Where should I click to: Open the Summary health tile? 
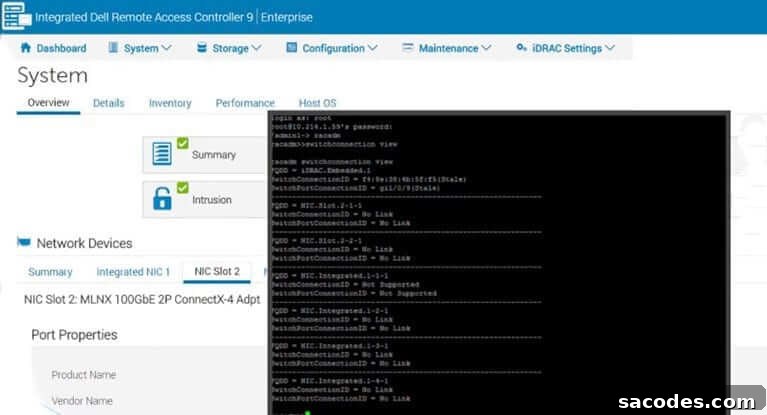(205, 155)
